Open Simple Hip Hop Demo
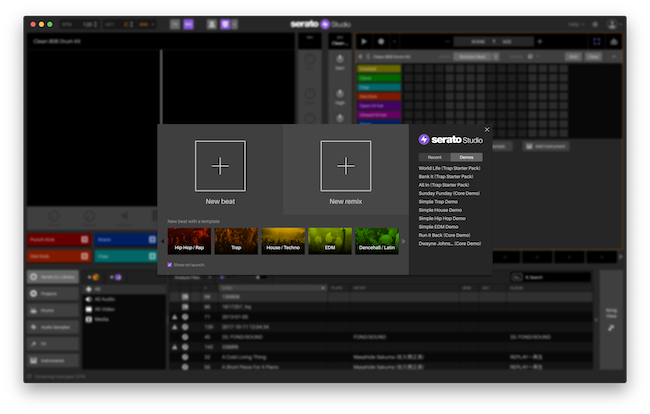The height and width of the screenshot is (414, 650). tap(442, 218)
